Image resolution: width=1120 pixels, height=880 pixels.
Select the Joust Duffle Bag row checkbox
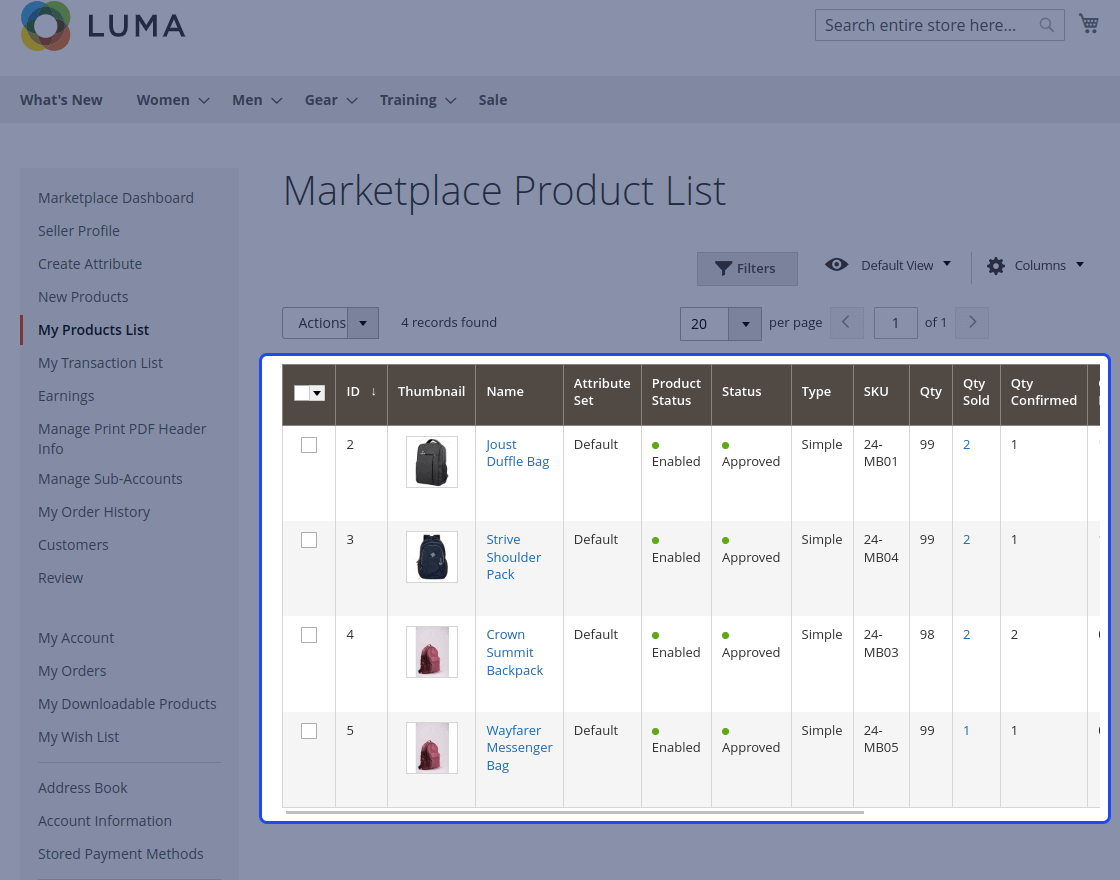(309, 445)
